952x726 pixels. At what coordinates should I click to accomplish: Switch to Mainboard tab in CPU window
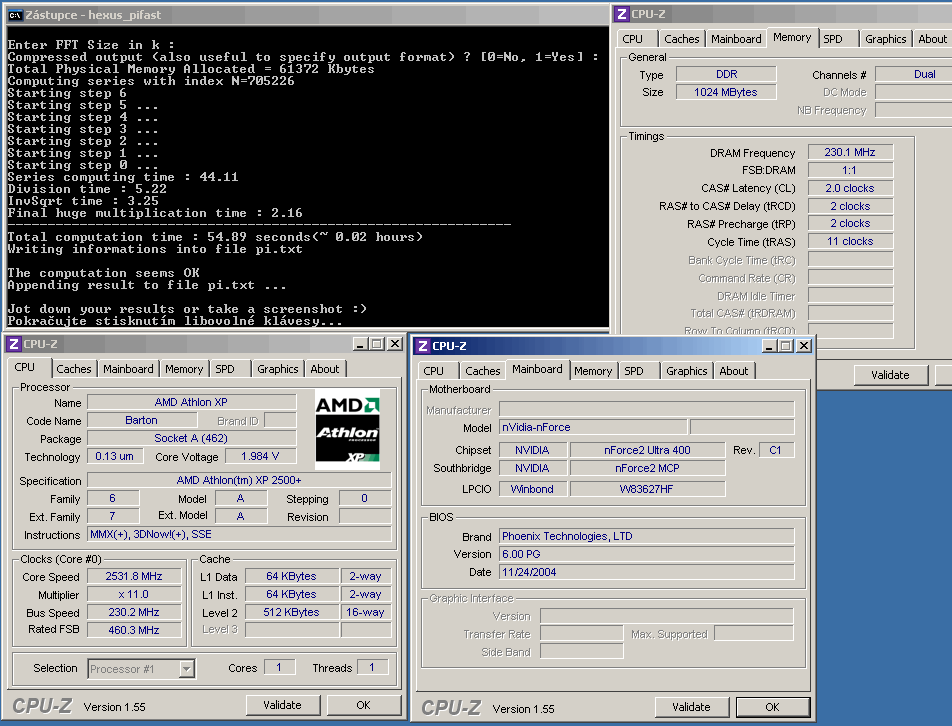click(128, 369)
